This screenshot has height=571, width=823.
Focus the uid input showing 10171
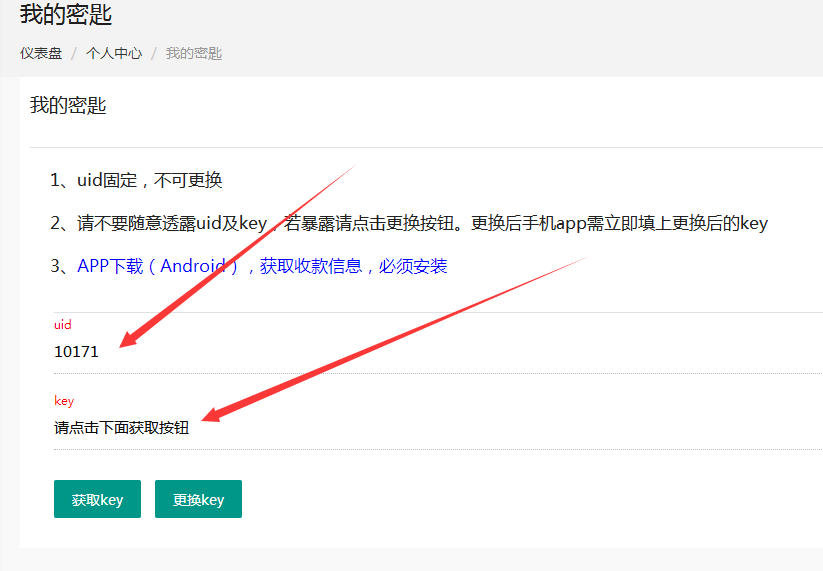pos(400,352)
